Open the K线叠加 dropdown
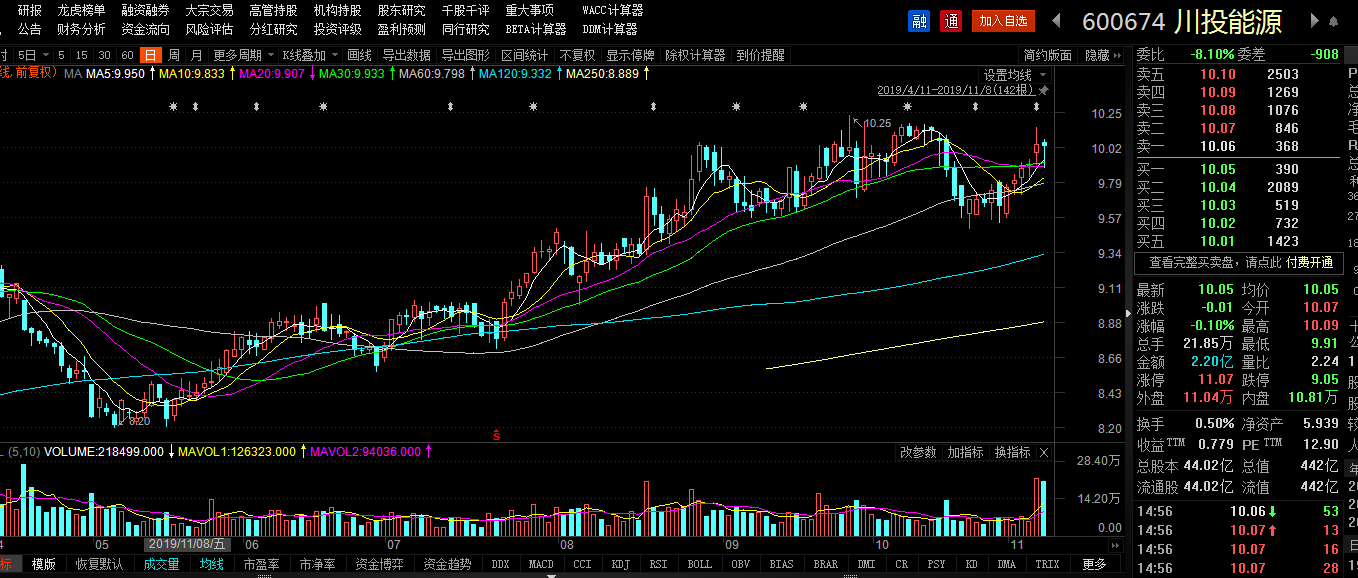Viewport: 1358px width, 578px height. click(x=309, y=55)
